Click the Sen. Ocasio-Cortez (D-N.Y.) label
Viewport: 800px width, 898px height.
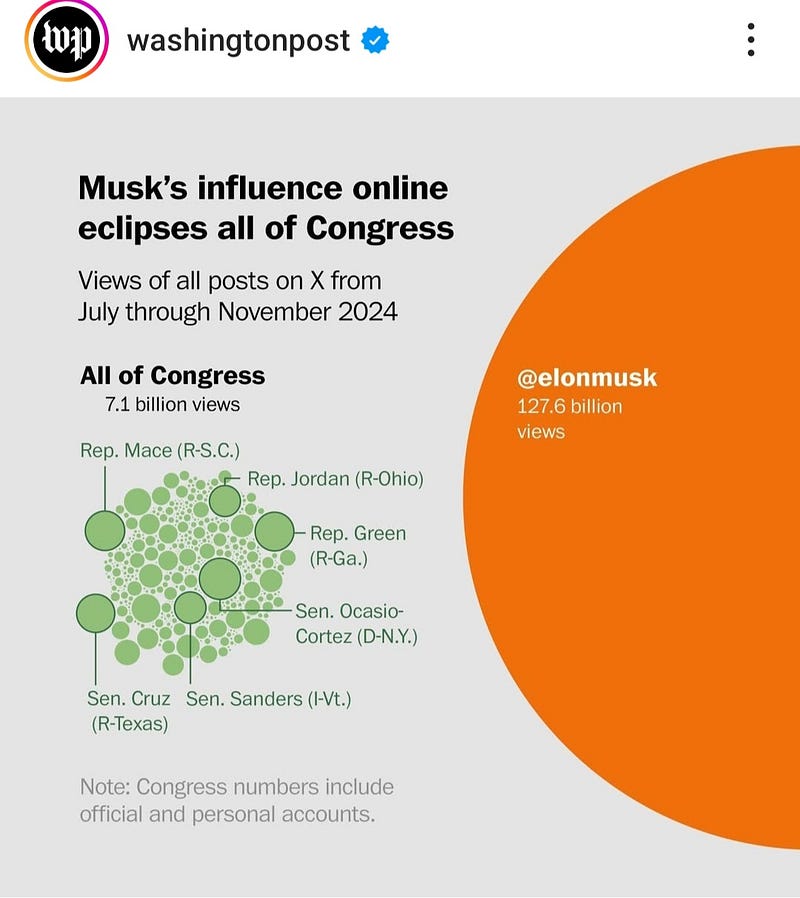[356, 623]
